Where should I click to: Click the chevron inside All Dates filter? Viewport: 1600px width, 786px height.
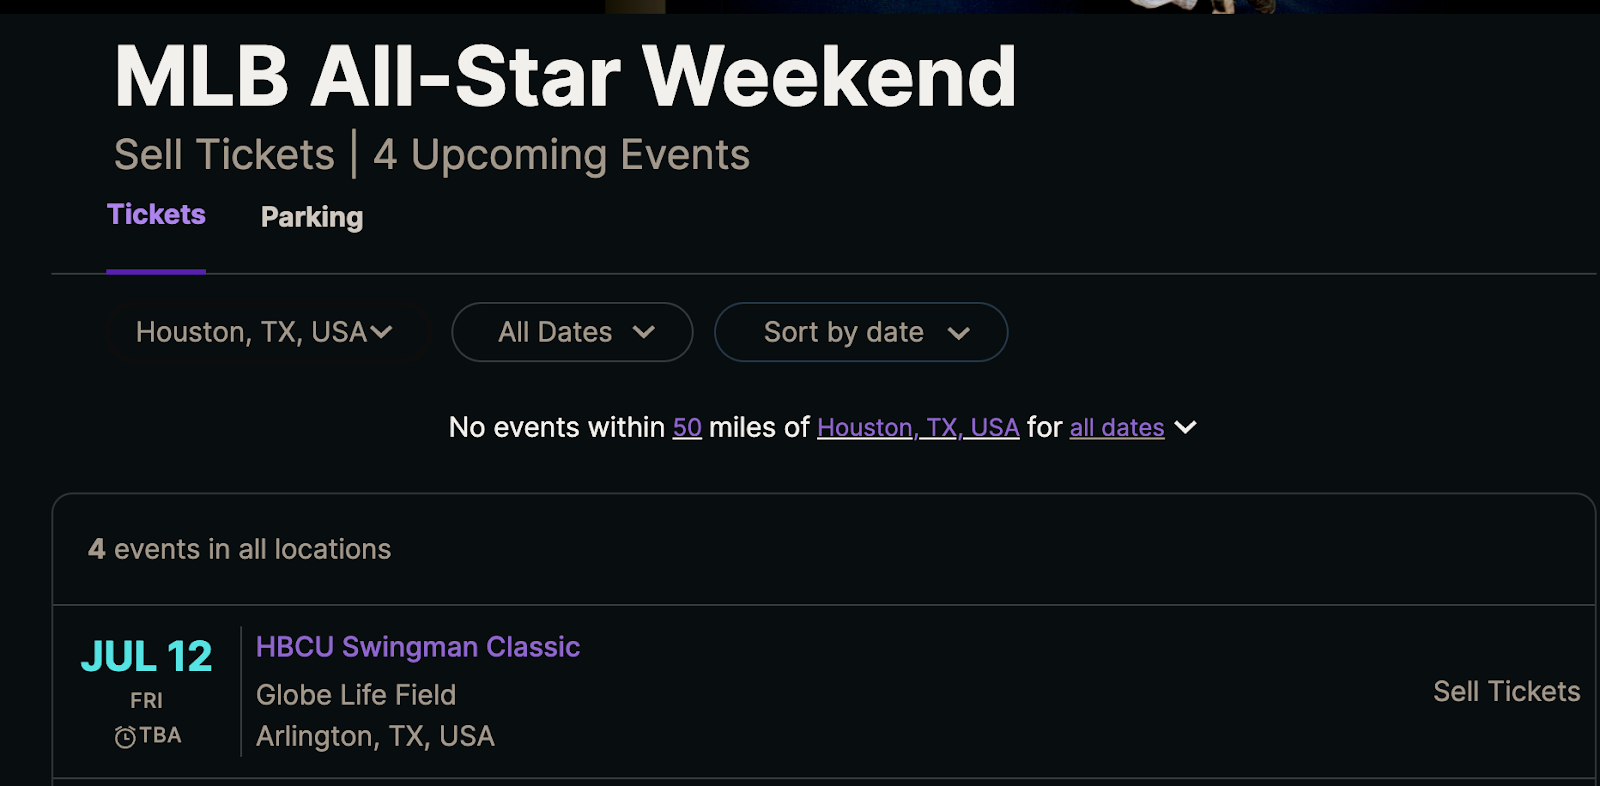tap(646, 332)
